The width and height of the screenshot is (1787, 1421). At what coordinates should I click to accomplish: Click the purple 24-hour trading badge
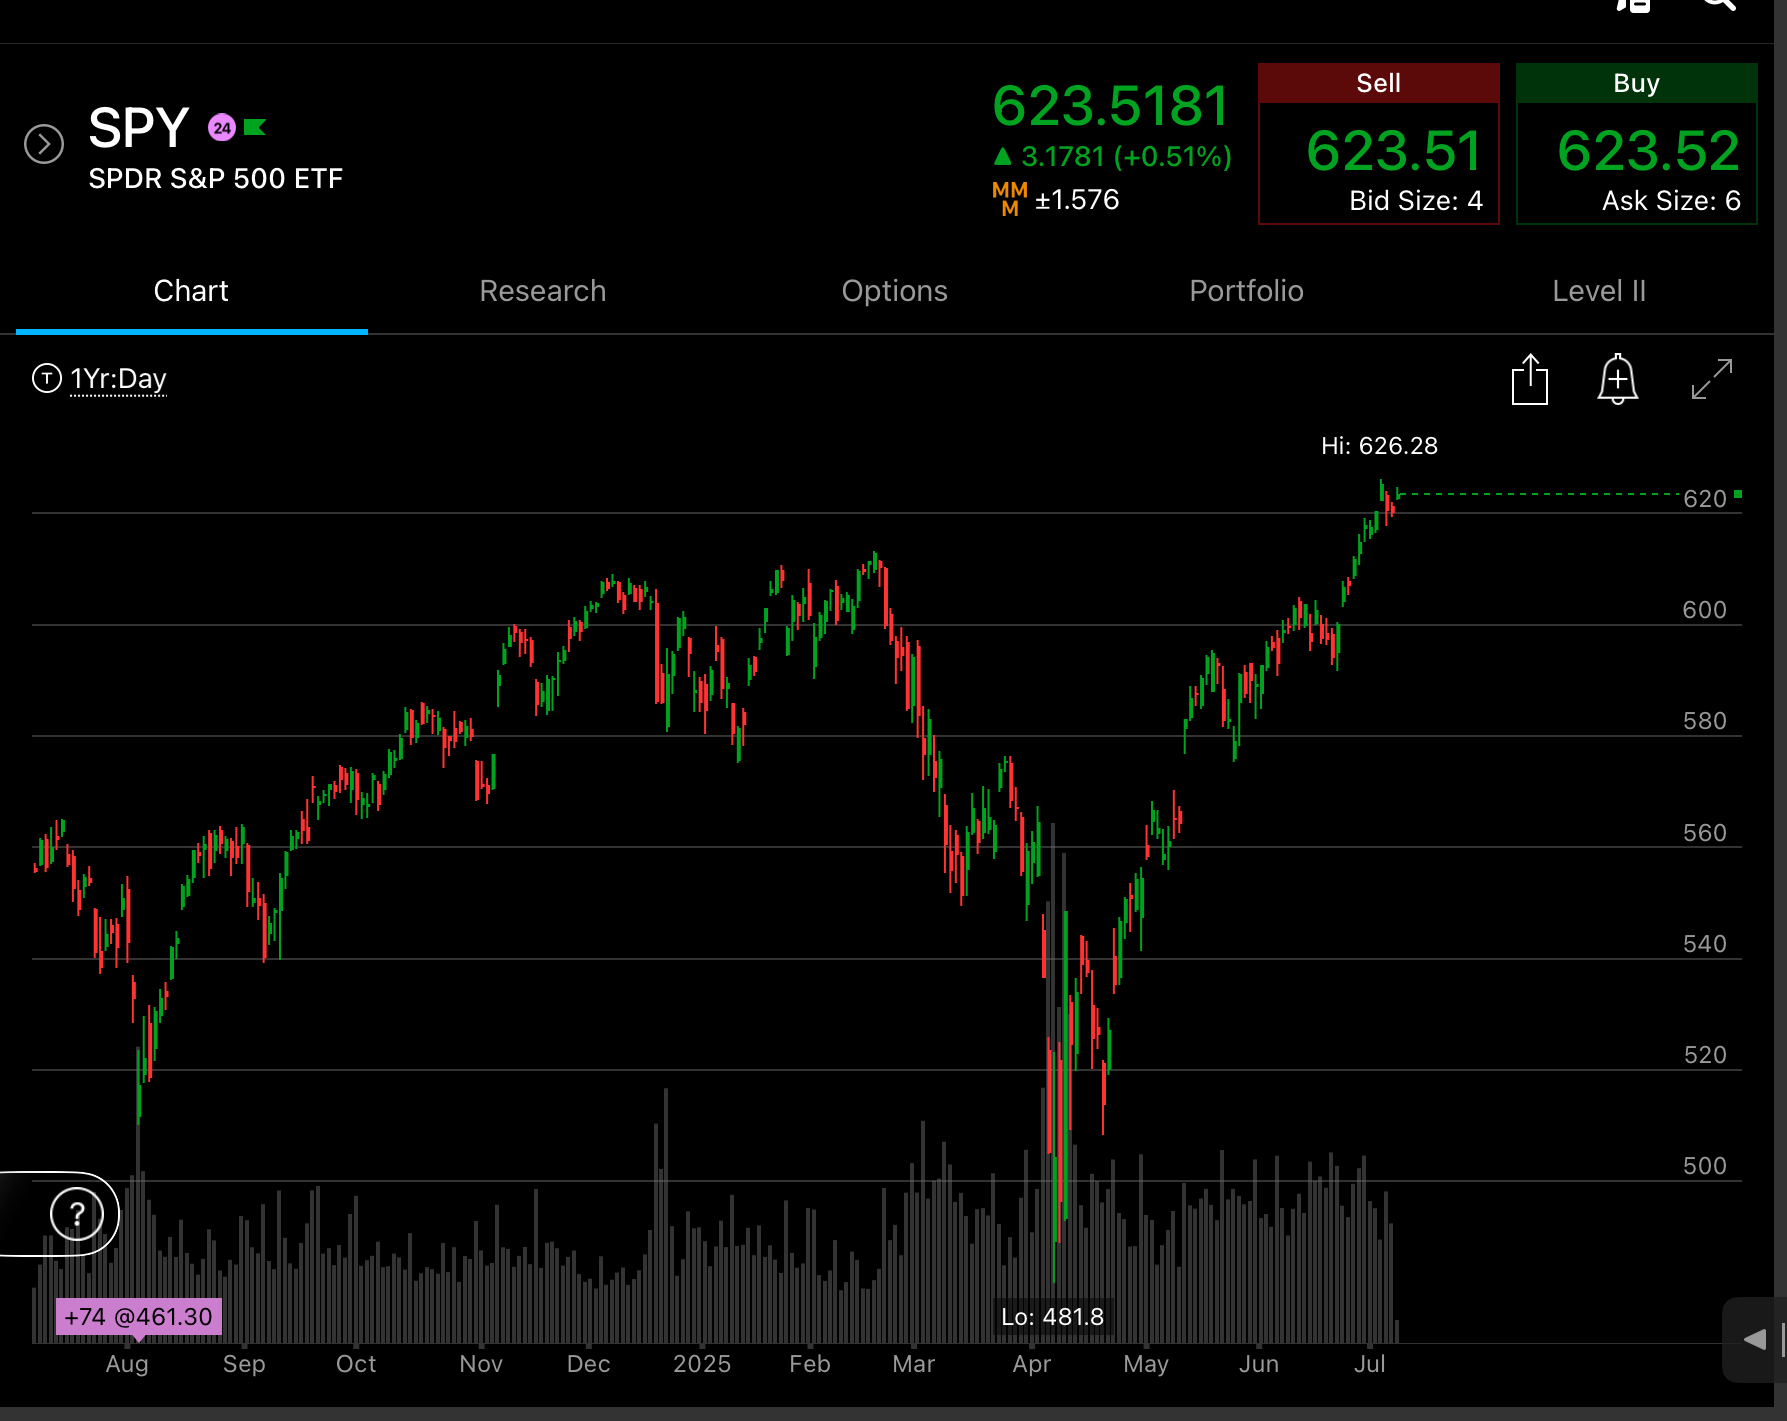tap(221, 128)
